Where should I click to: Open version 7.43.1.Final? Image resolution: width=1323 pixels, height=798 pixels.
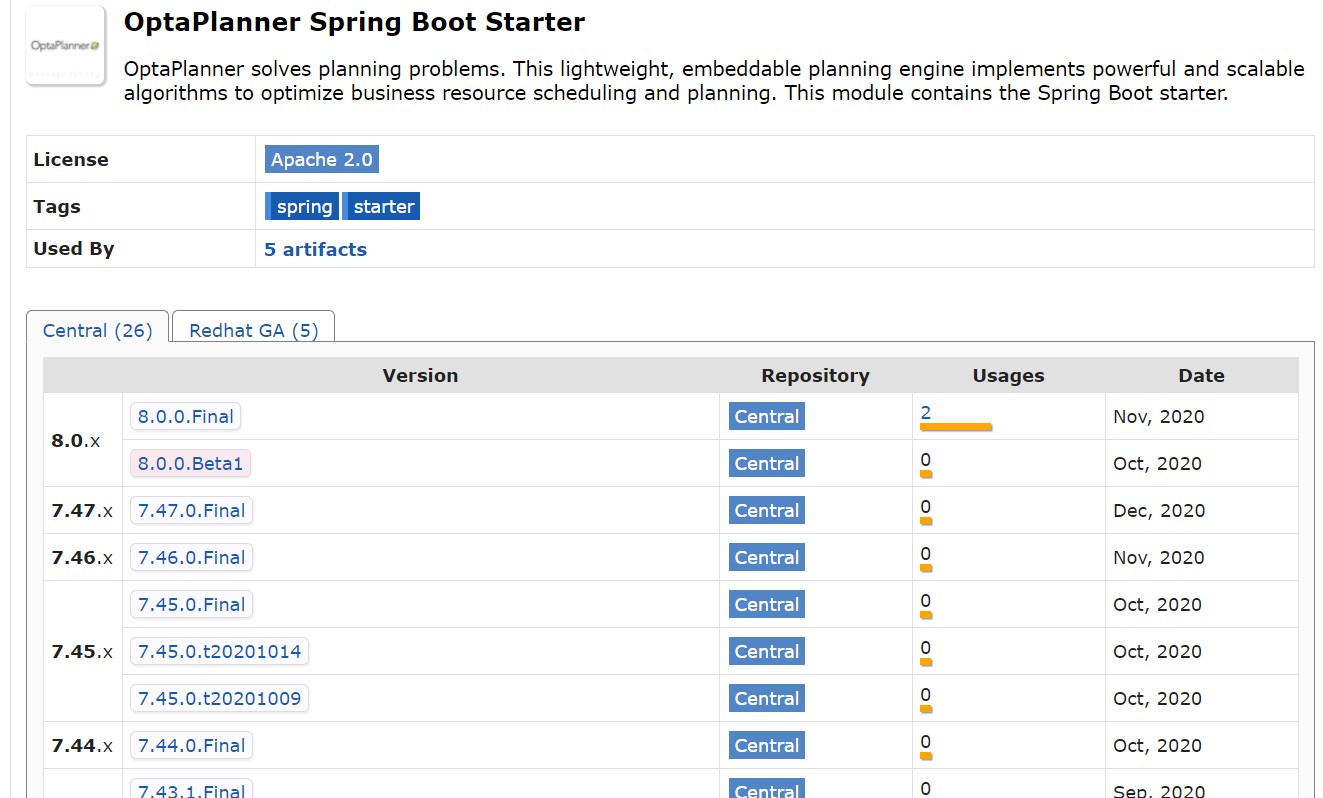point(191,789)
